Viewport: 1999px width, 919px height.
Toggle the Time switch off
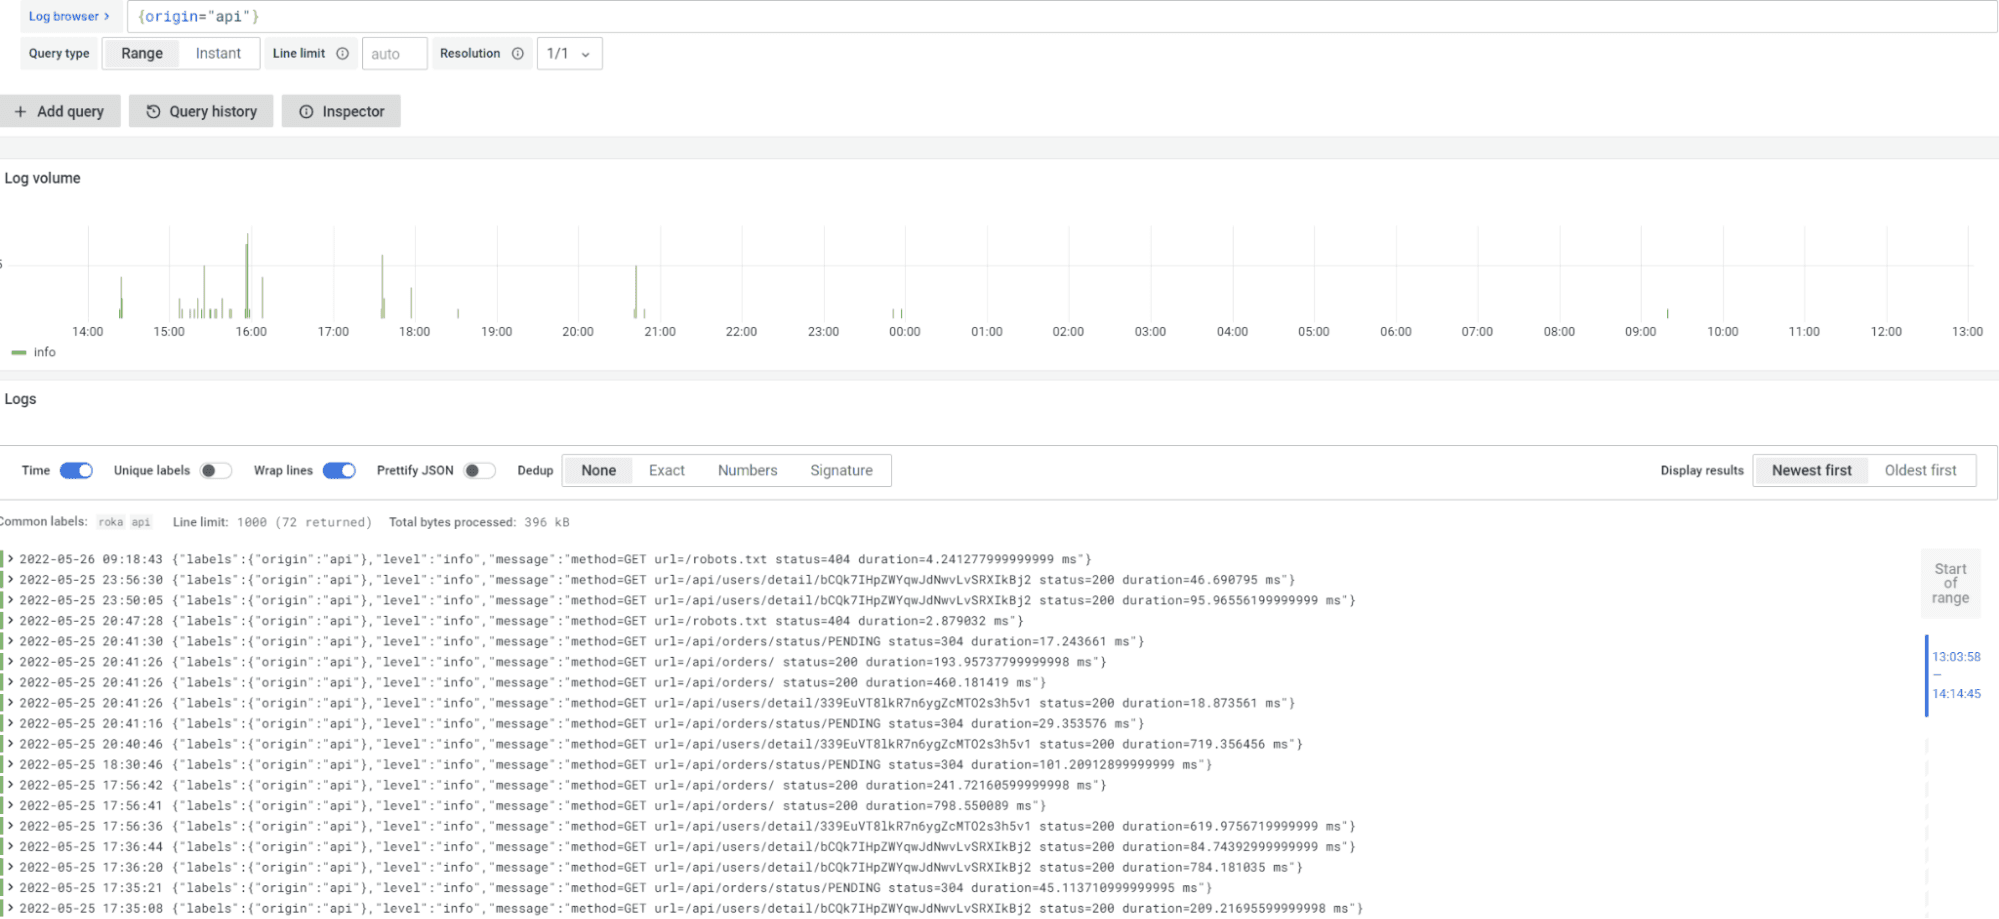76,471
